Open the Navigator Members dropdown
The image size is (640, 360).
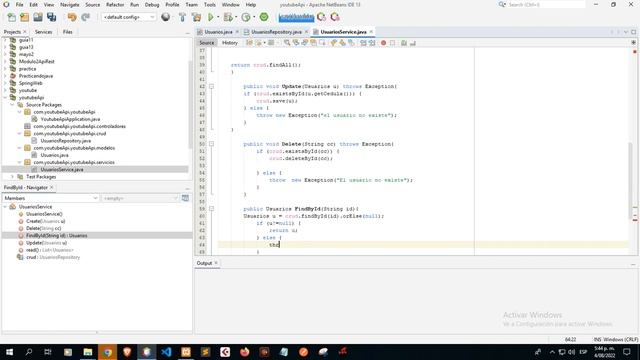[50, 198]
